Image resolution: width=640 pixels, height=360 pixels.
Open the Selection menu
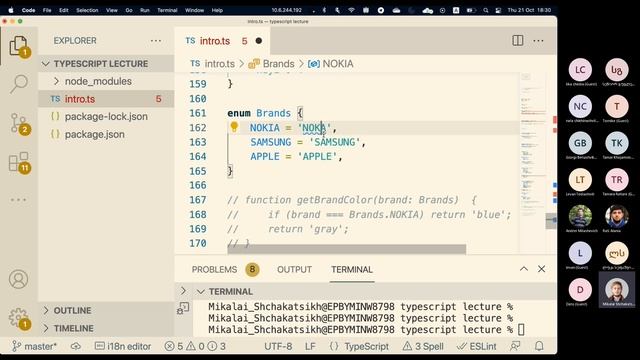pyautogui.click(x=87, y=10)
